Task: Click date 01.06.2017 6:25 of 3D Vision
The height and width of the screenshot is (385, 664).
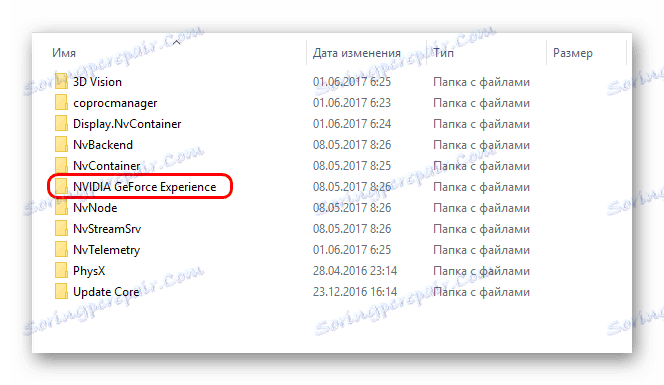Action: (x=352, y=82)
